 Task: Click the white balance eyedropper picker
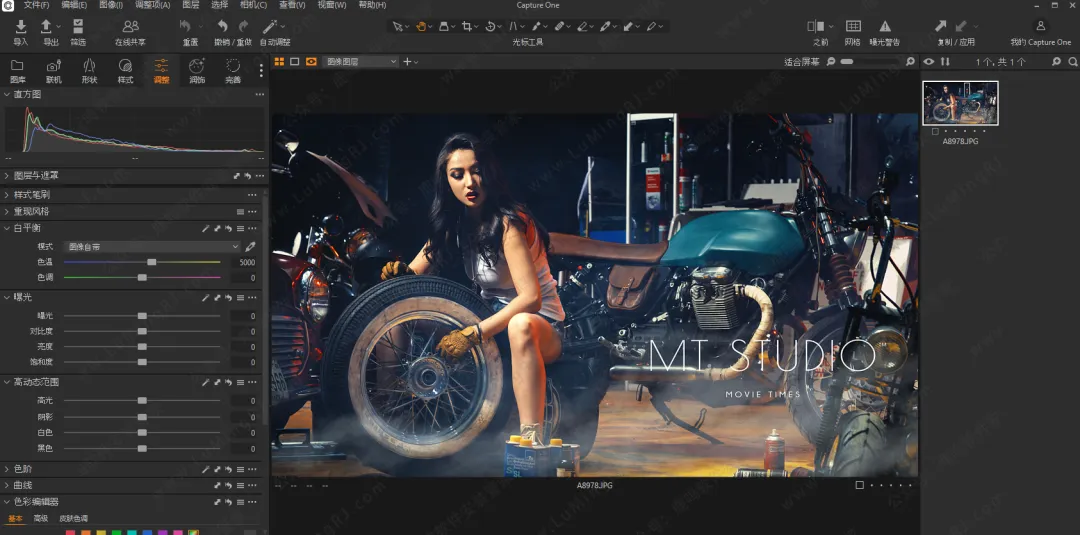coord(251,246)
